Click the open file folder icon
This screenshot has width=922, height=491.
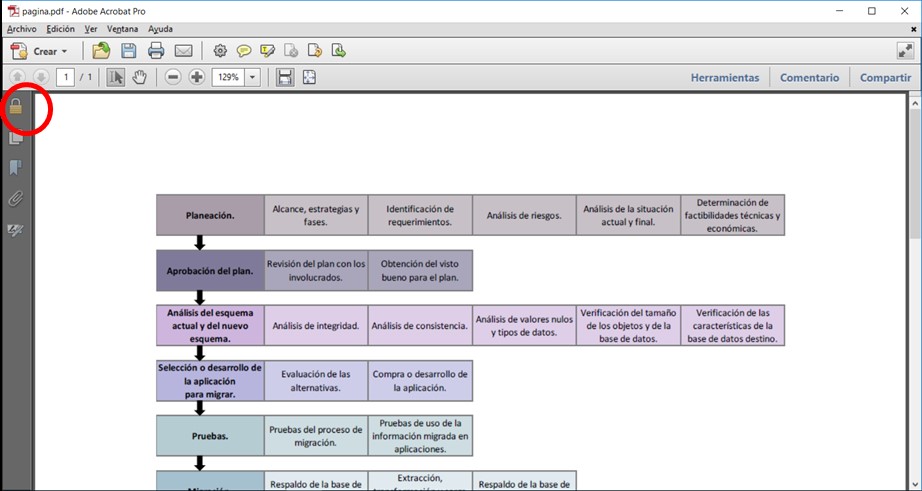[x=101, y=51]
